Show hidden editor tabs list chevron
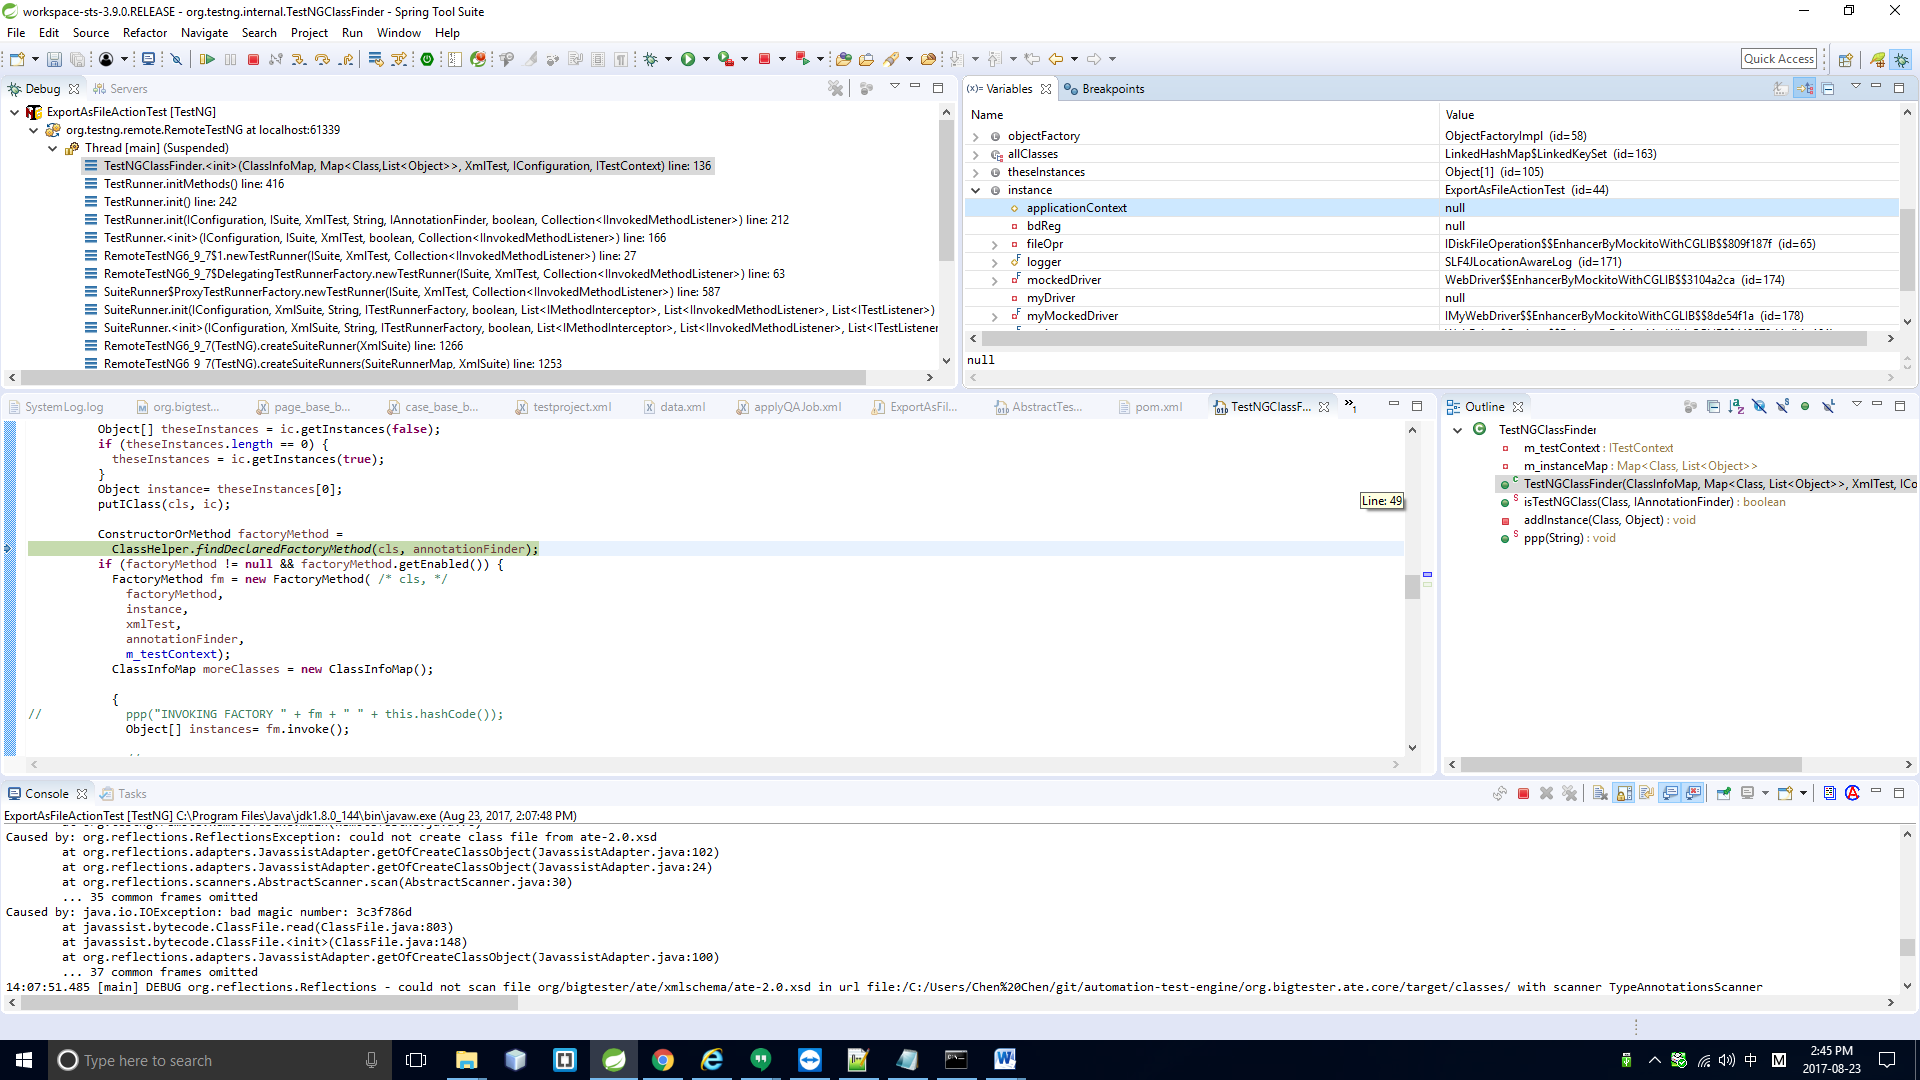This screenshot has height=1080, width=1920. (x=1350, y=406)
